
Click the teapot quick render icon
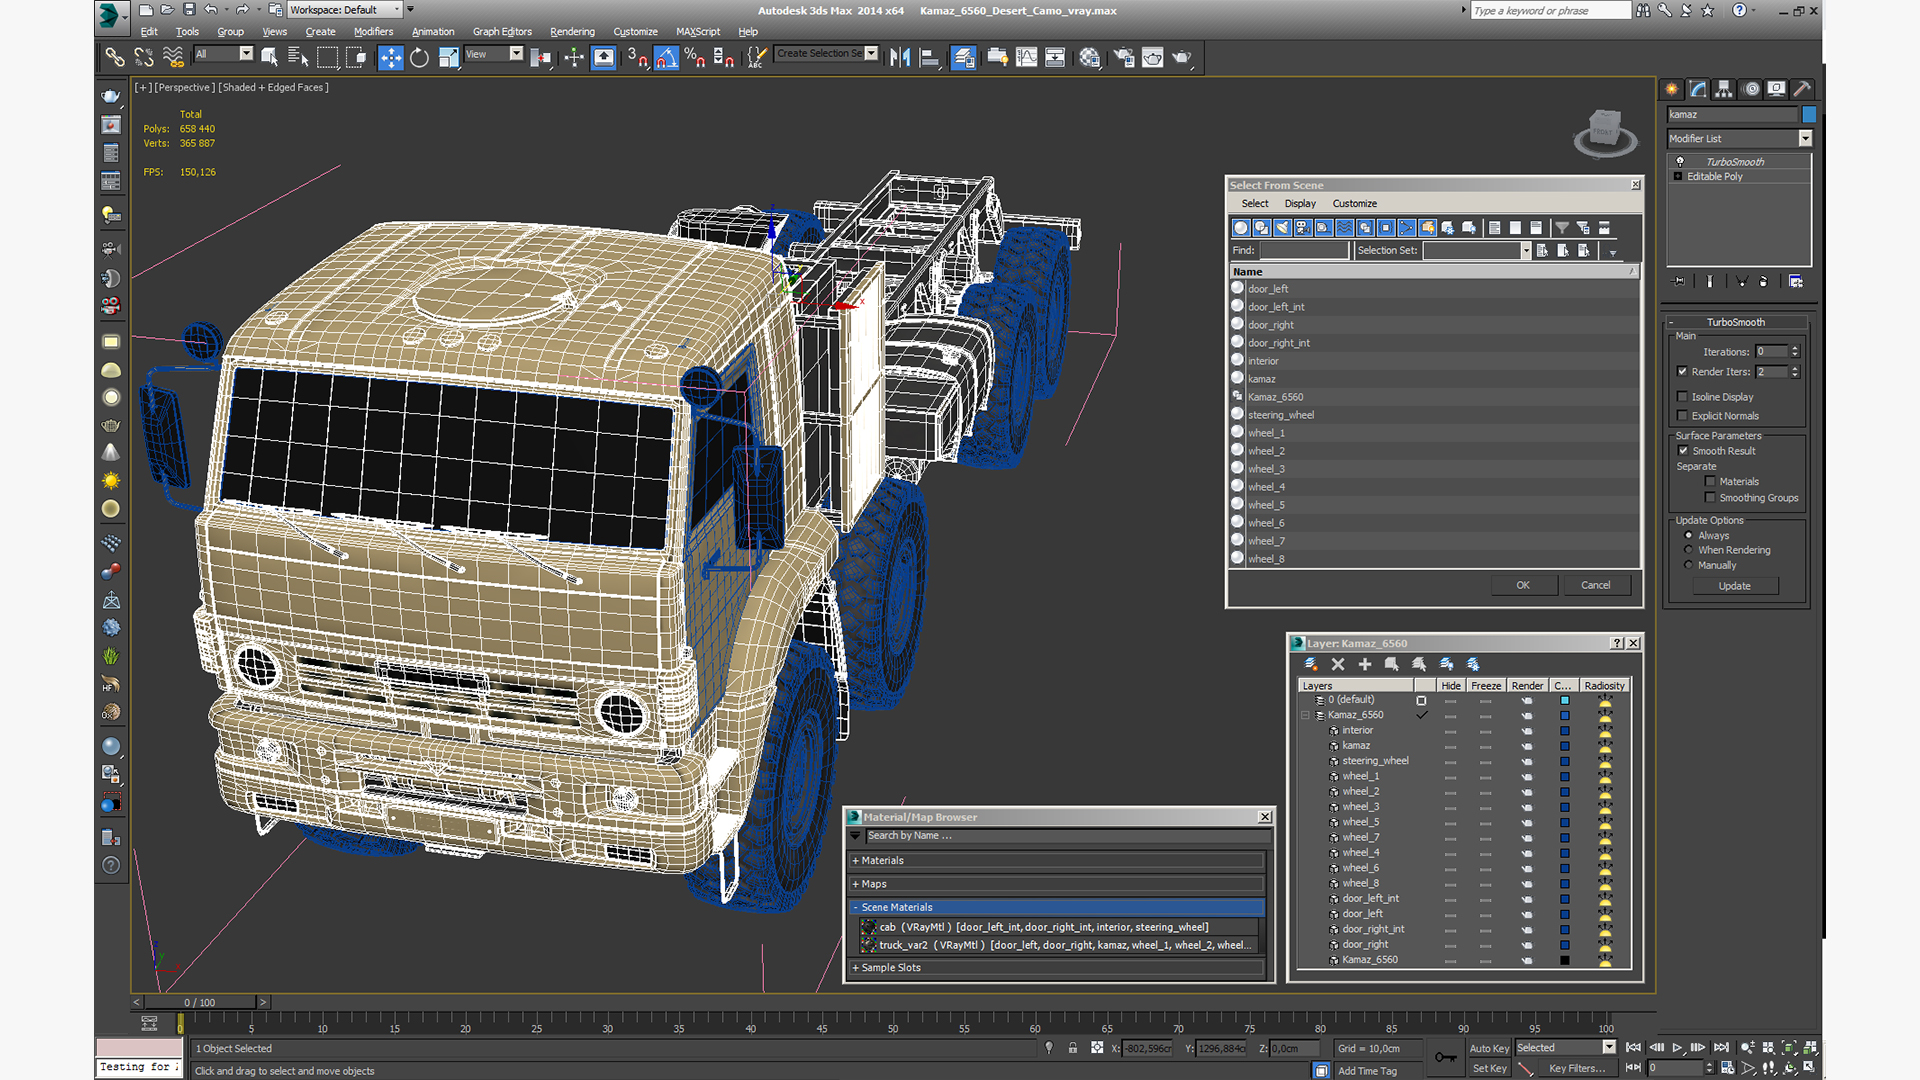coord(1181,57)
